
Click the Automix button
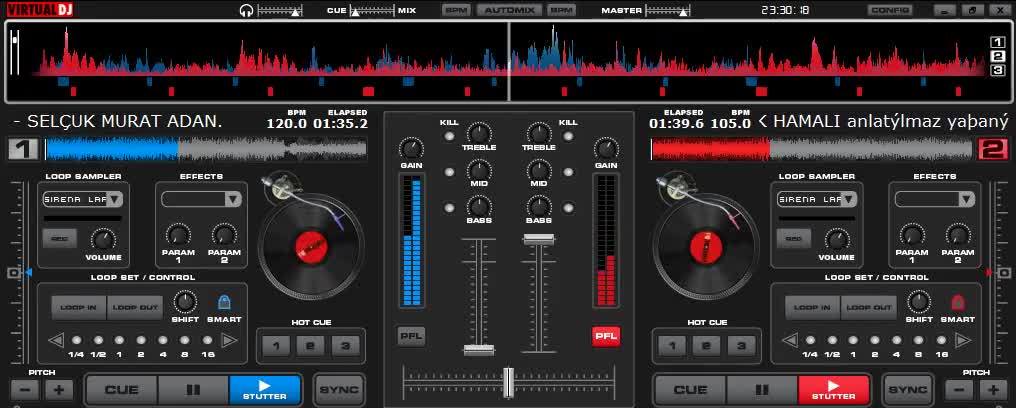coord(509,10)
